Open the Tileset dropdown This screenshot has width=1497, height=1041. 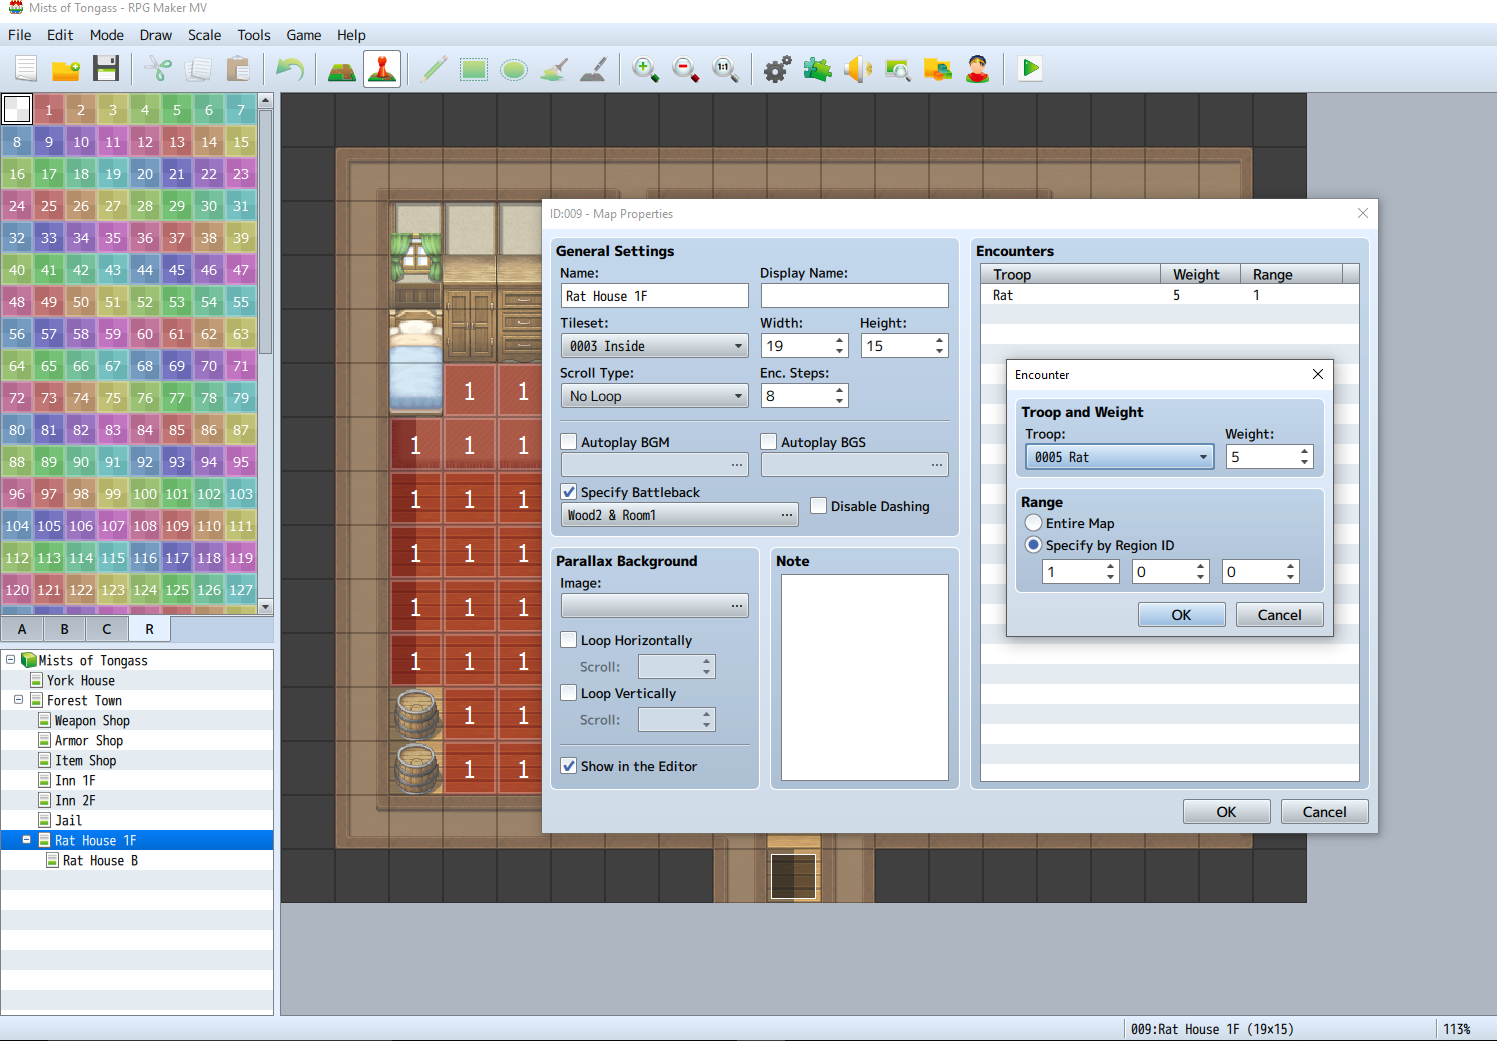pos(655,346)
